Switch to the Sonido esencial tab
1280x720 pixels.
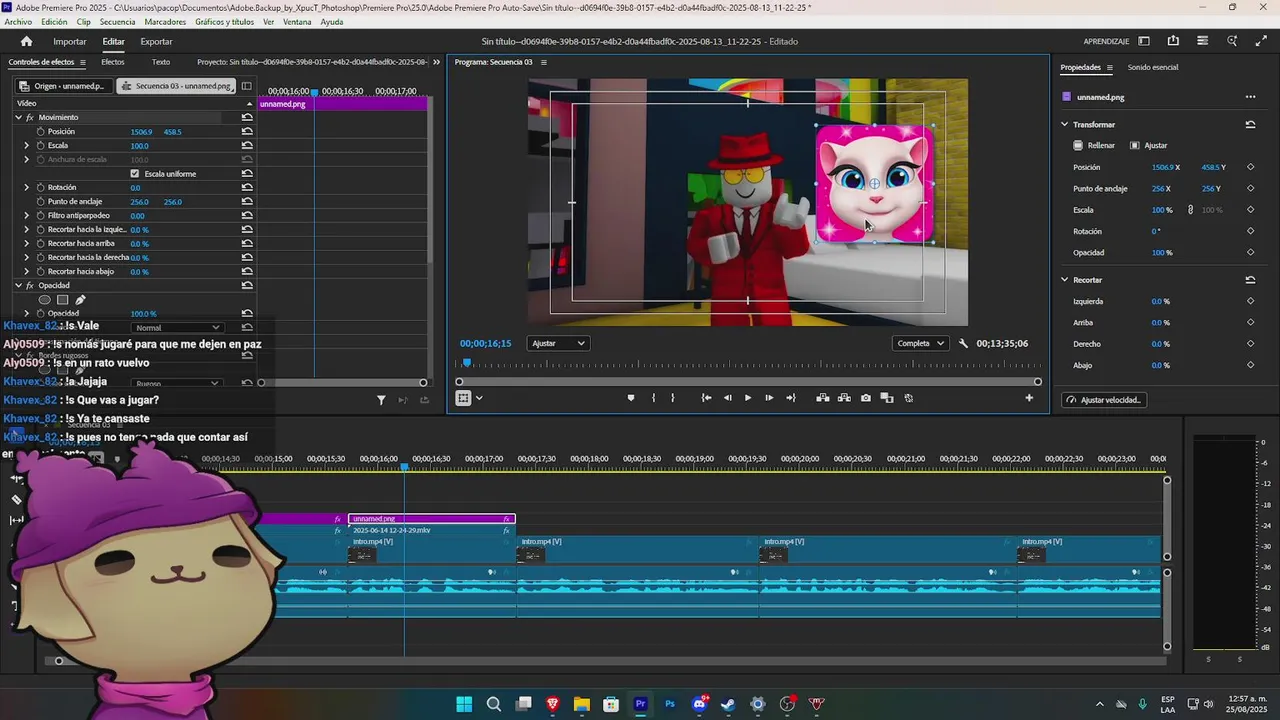click(1153, 67)
